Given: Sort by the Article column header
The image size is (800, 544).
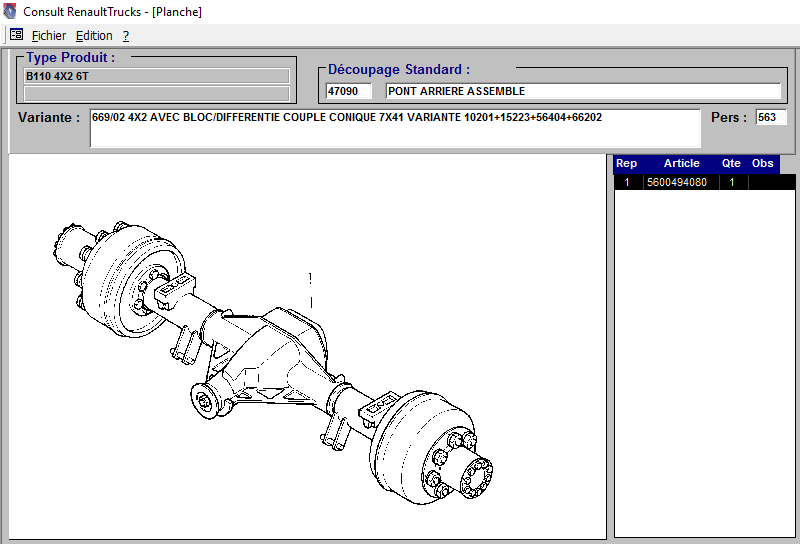Looking at the screenshot, I should click(x=682, y=164).
